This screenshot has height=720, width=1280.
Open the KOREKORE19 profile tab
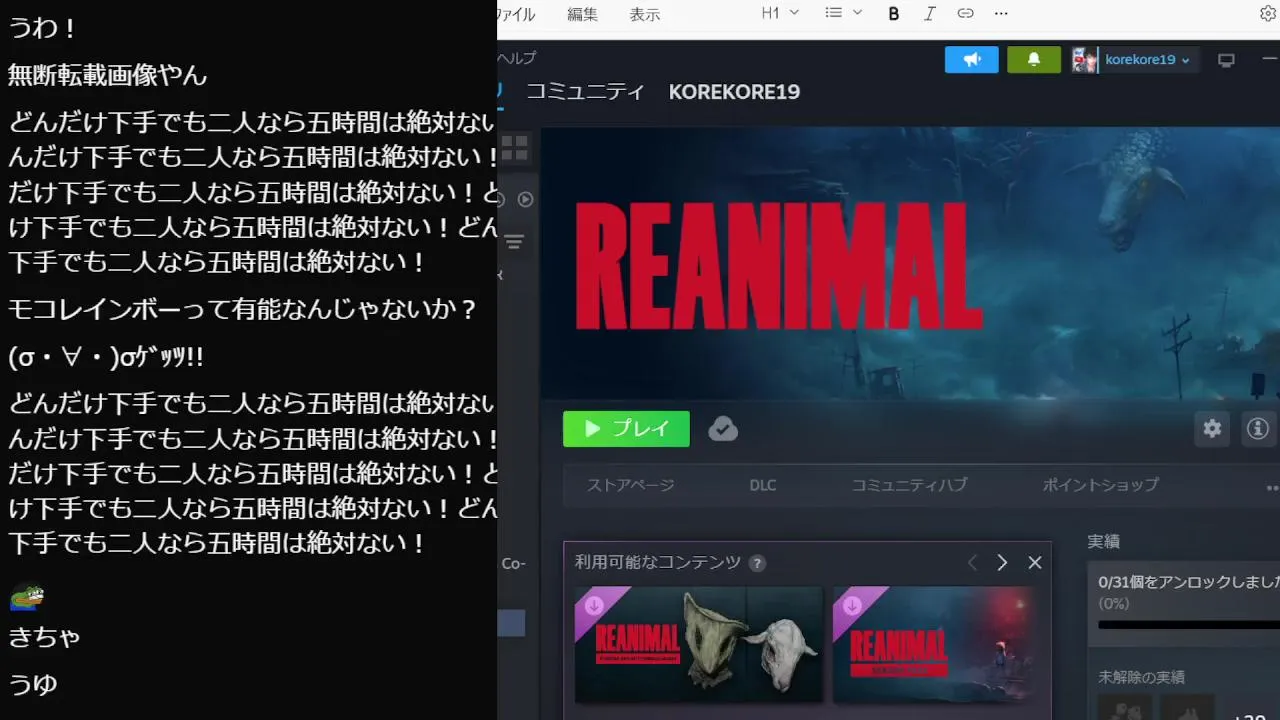734,92
